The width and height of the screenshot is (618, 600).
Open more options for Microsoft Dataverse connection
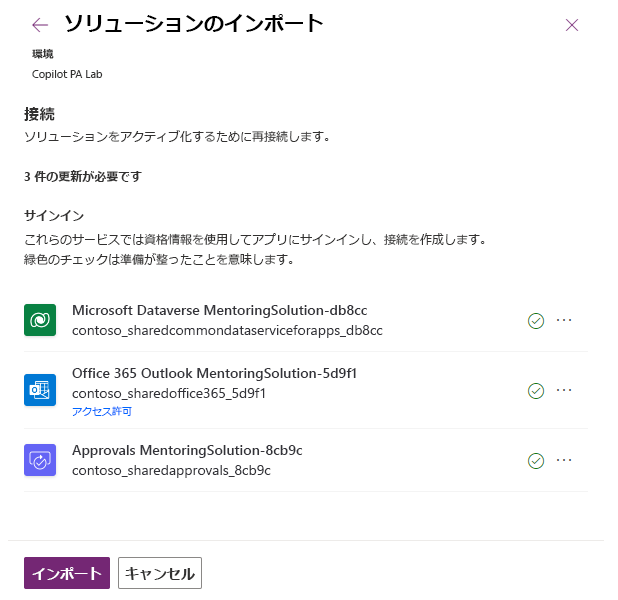click(564, 320)
